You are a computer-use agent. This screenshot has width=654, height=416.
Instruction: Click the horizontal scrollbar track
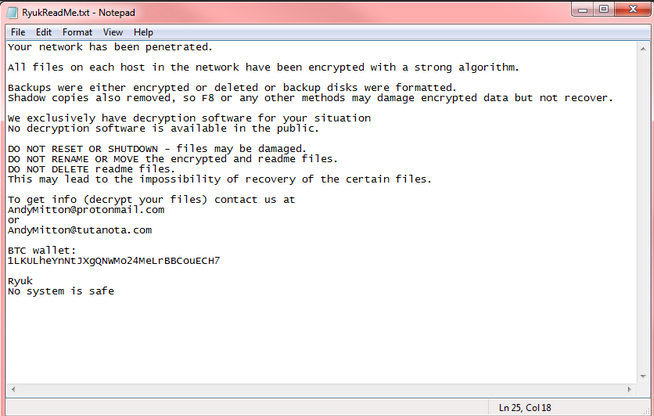click(x=321, y=390)
